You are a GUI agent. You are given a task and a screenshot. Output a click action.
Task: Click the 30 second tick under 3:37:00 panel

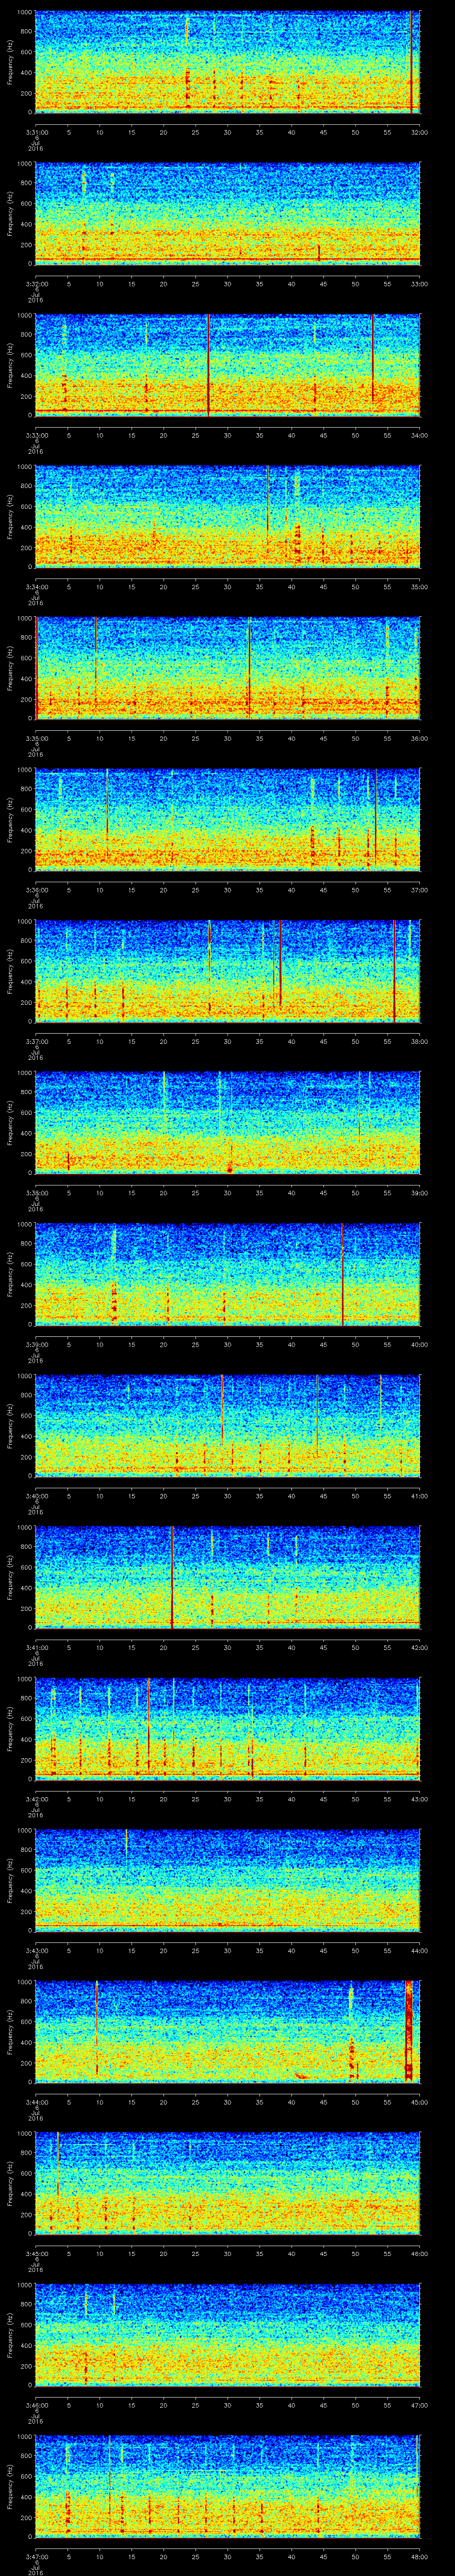pyautogui.click(x=228, y=1041)
